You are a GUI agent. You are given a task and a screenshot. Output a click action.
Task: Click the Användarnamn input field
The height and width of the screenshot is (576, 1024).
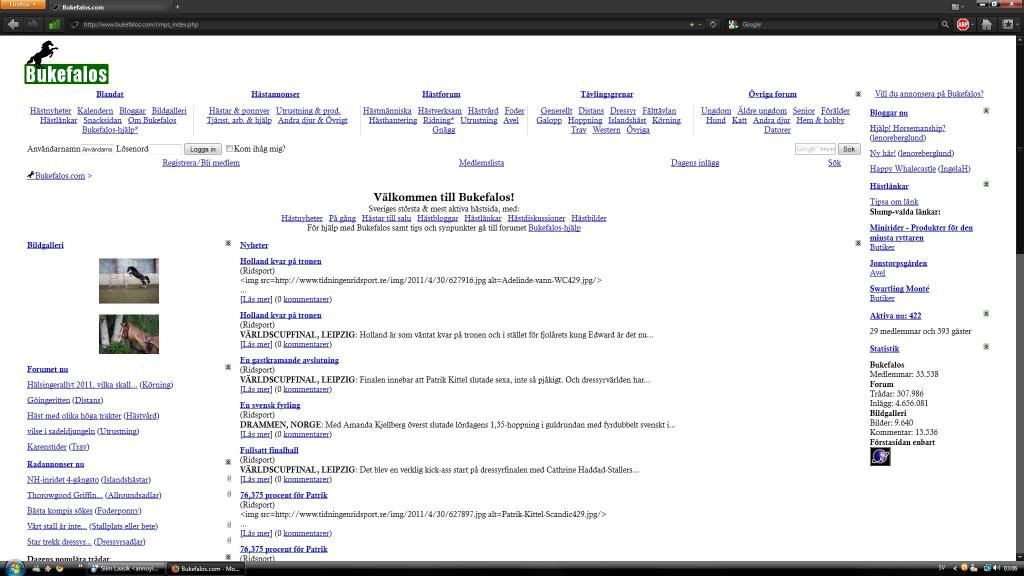pyautogui.click(x=97, y=150)
